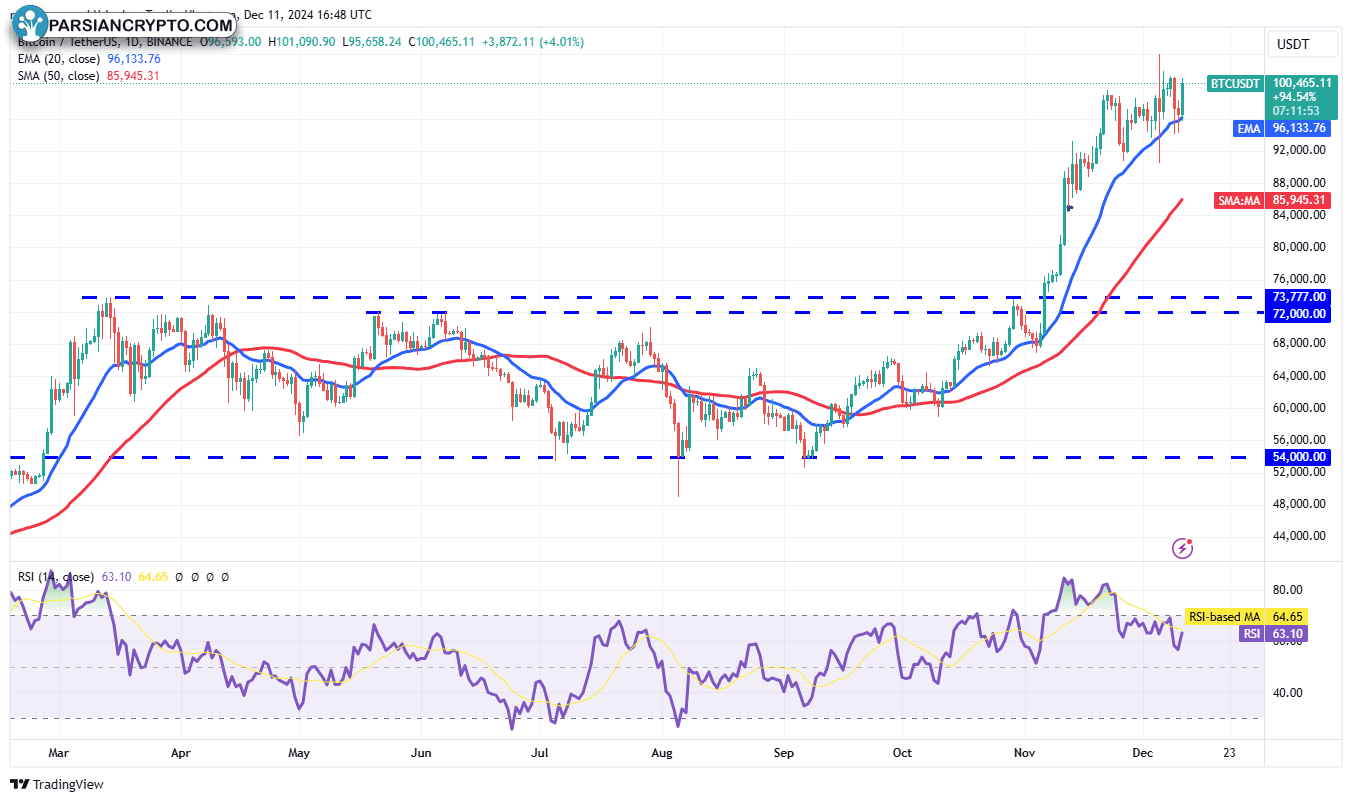Viewport: 1352px width, 802px height.
Task: Click the TradingView logo at chart bottom
Action: [57, 784]
